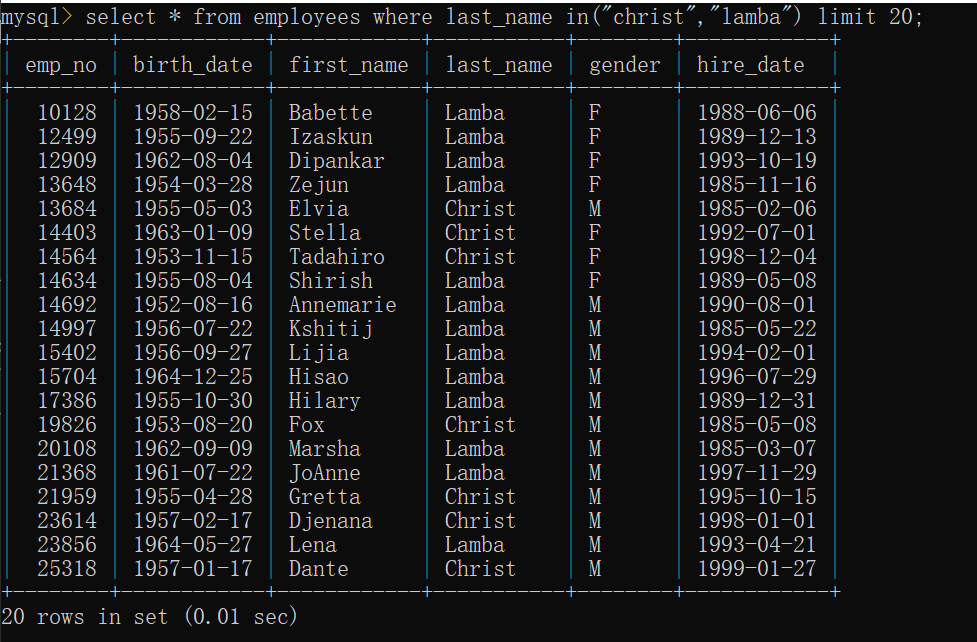
Task: Click employee number 10128
Action: coord(67,113)
